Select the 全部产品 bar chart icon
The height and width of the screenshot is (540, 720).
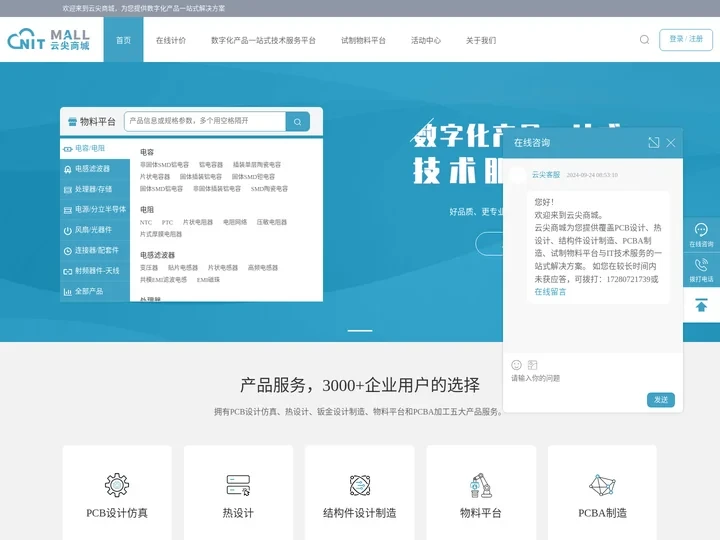[68, 292]
